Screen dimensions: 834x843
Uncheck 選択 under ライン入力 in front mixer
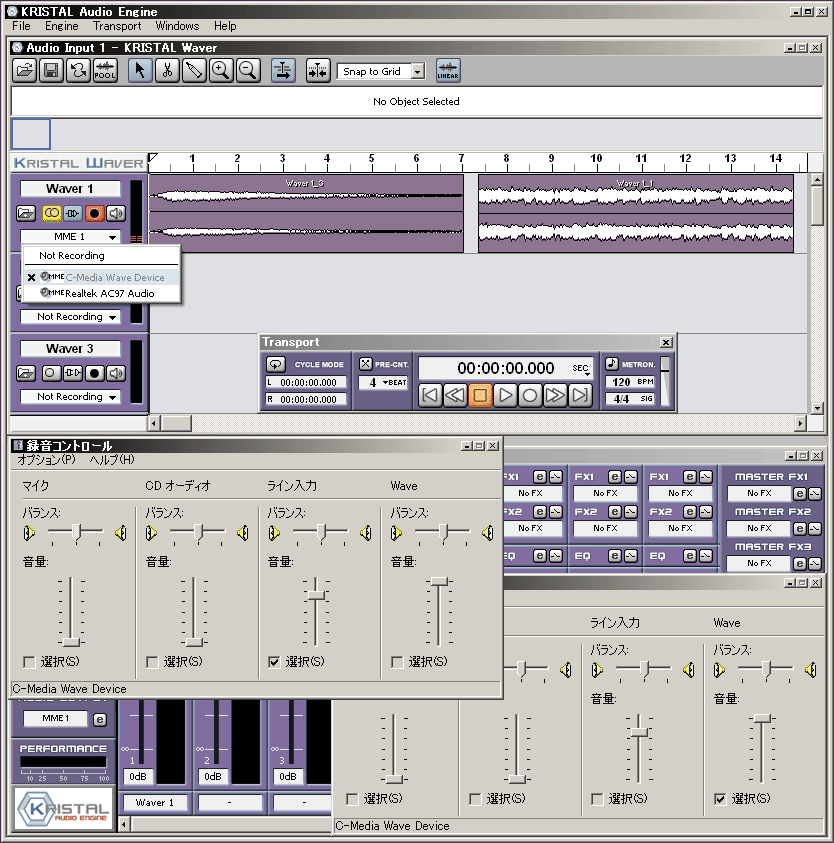pos(274,662)
